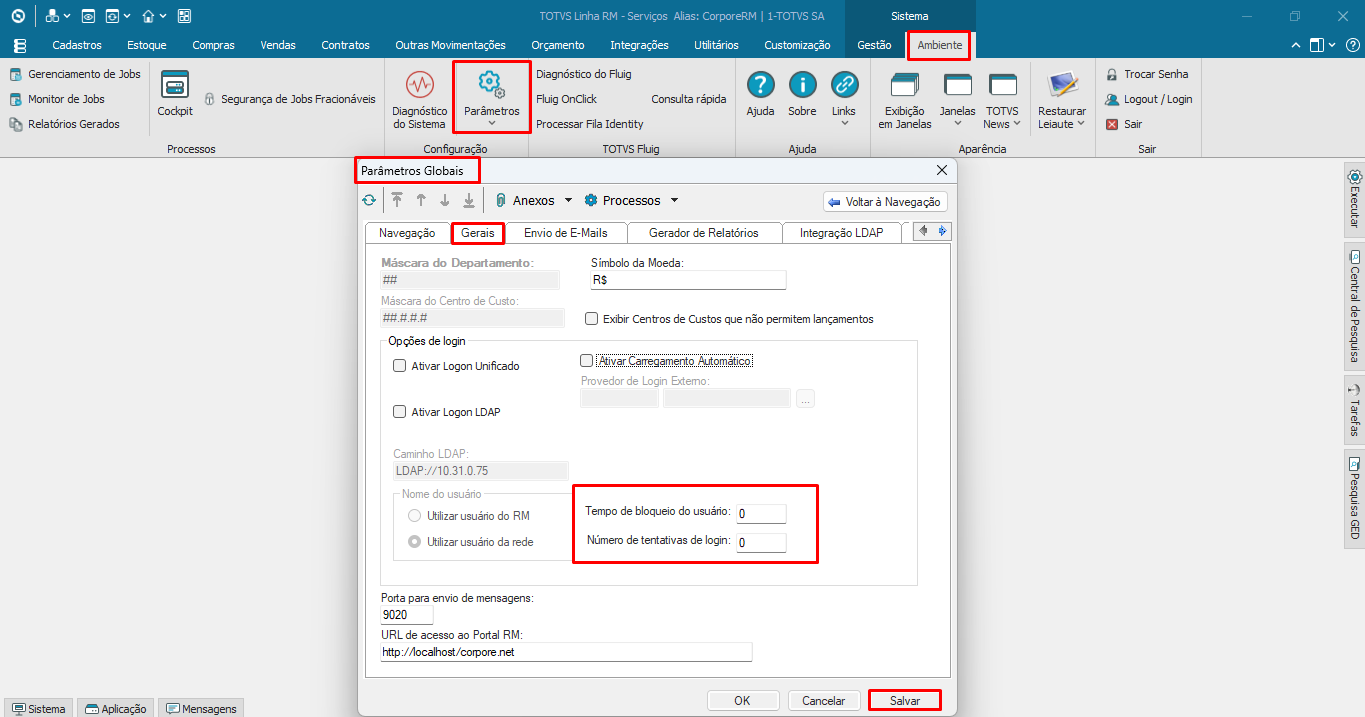Open the Parâmetros gear icon
Viewport: 1365px width, 717px height.
click(x=491, y=84)
